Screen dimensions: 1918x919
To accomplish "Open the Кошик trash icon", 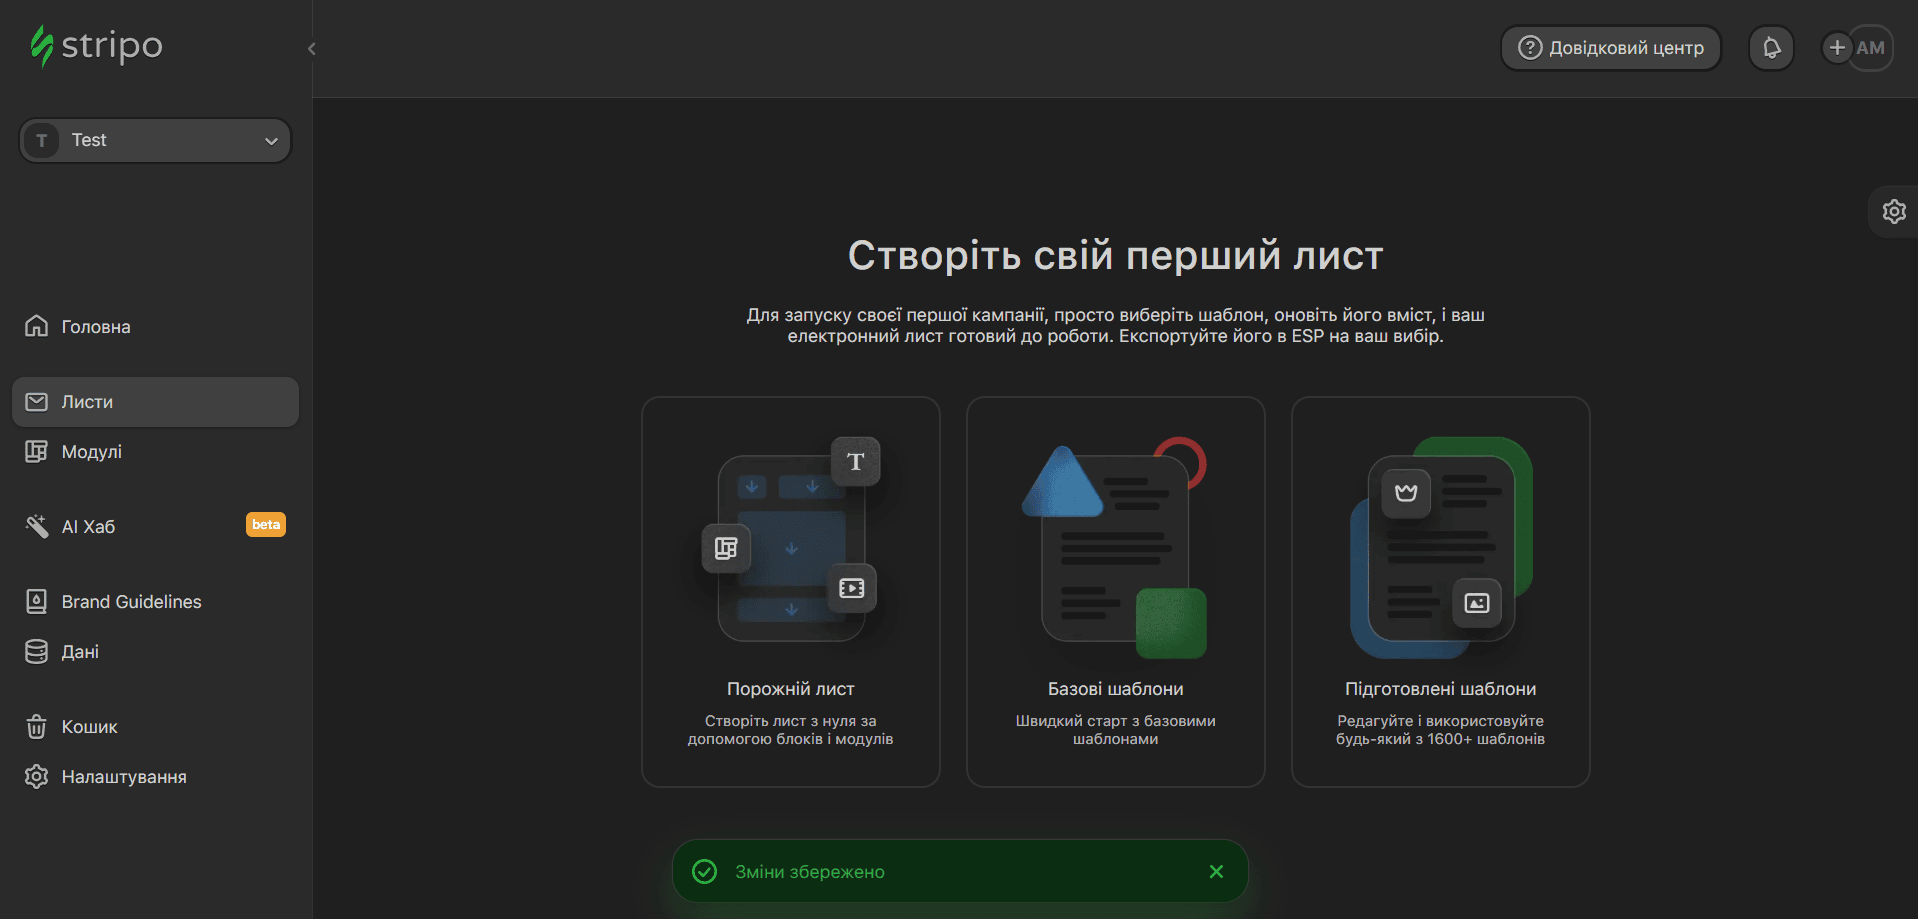I will tap(36, 727).
